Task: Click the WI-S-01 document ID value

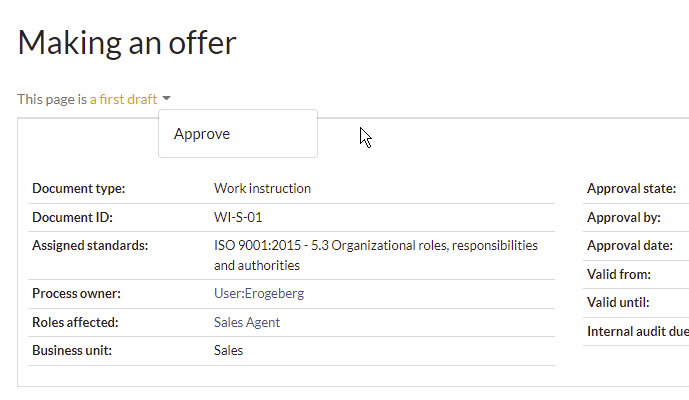Action: [238, 217]
